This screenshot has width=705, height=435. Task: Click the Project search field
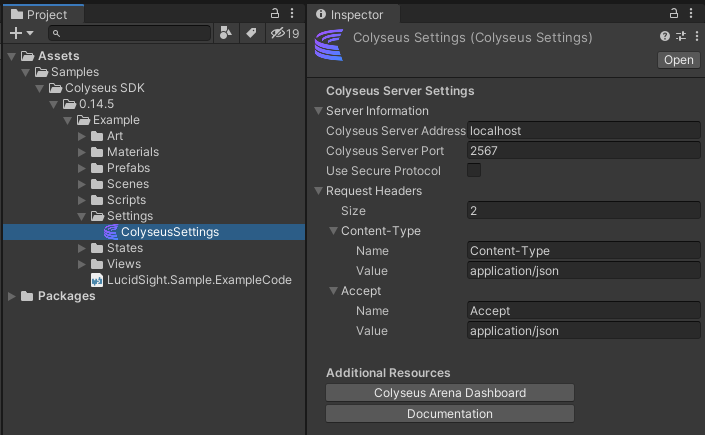pyautogui.click(x=129, y=33)
